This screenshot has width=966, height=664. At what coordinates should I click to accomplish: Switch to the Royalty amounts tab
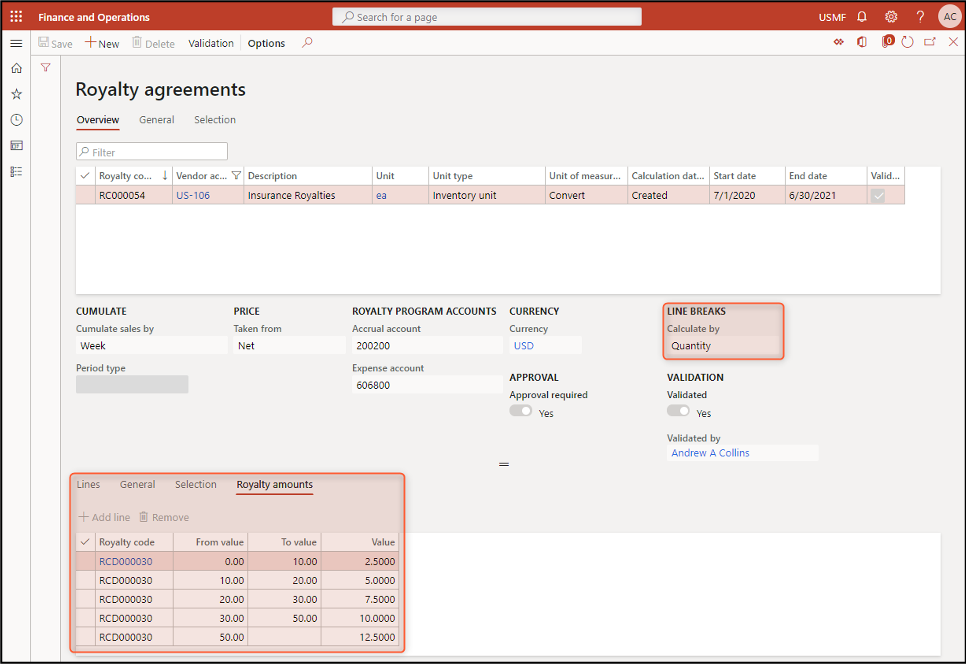(x=274, y=485)
